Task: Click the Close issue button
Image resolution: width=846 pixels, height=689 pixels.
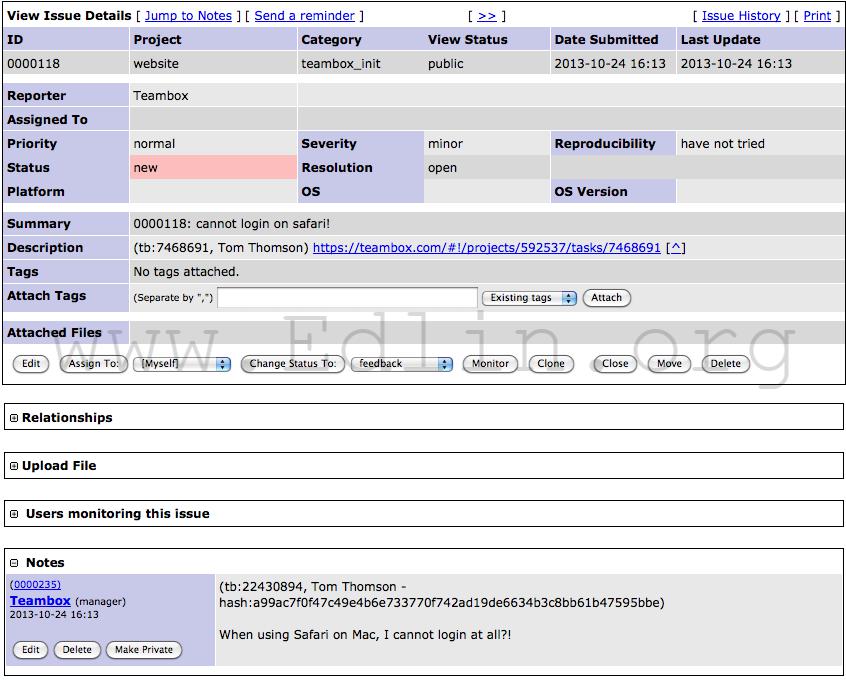Action: click(x=615, y=364)
